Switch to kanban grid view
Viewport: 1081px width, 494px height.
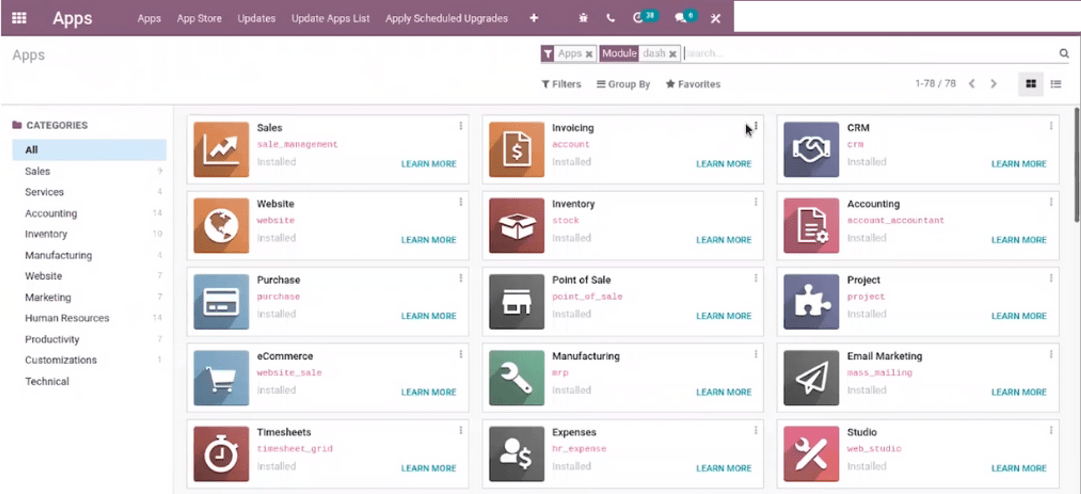(1031, 84)
